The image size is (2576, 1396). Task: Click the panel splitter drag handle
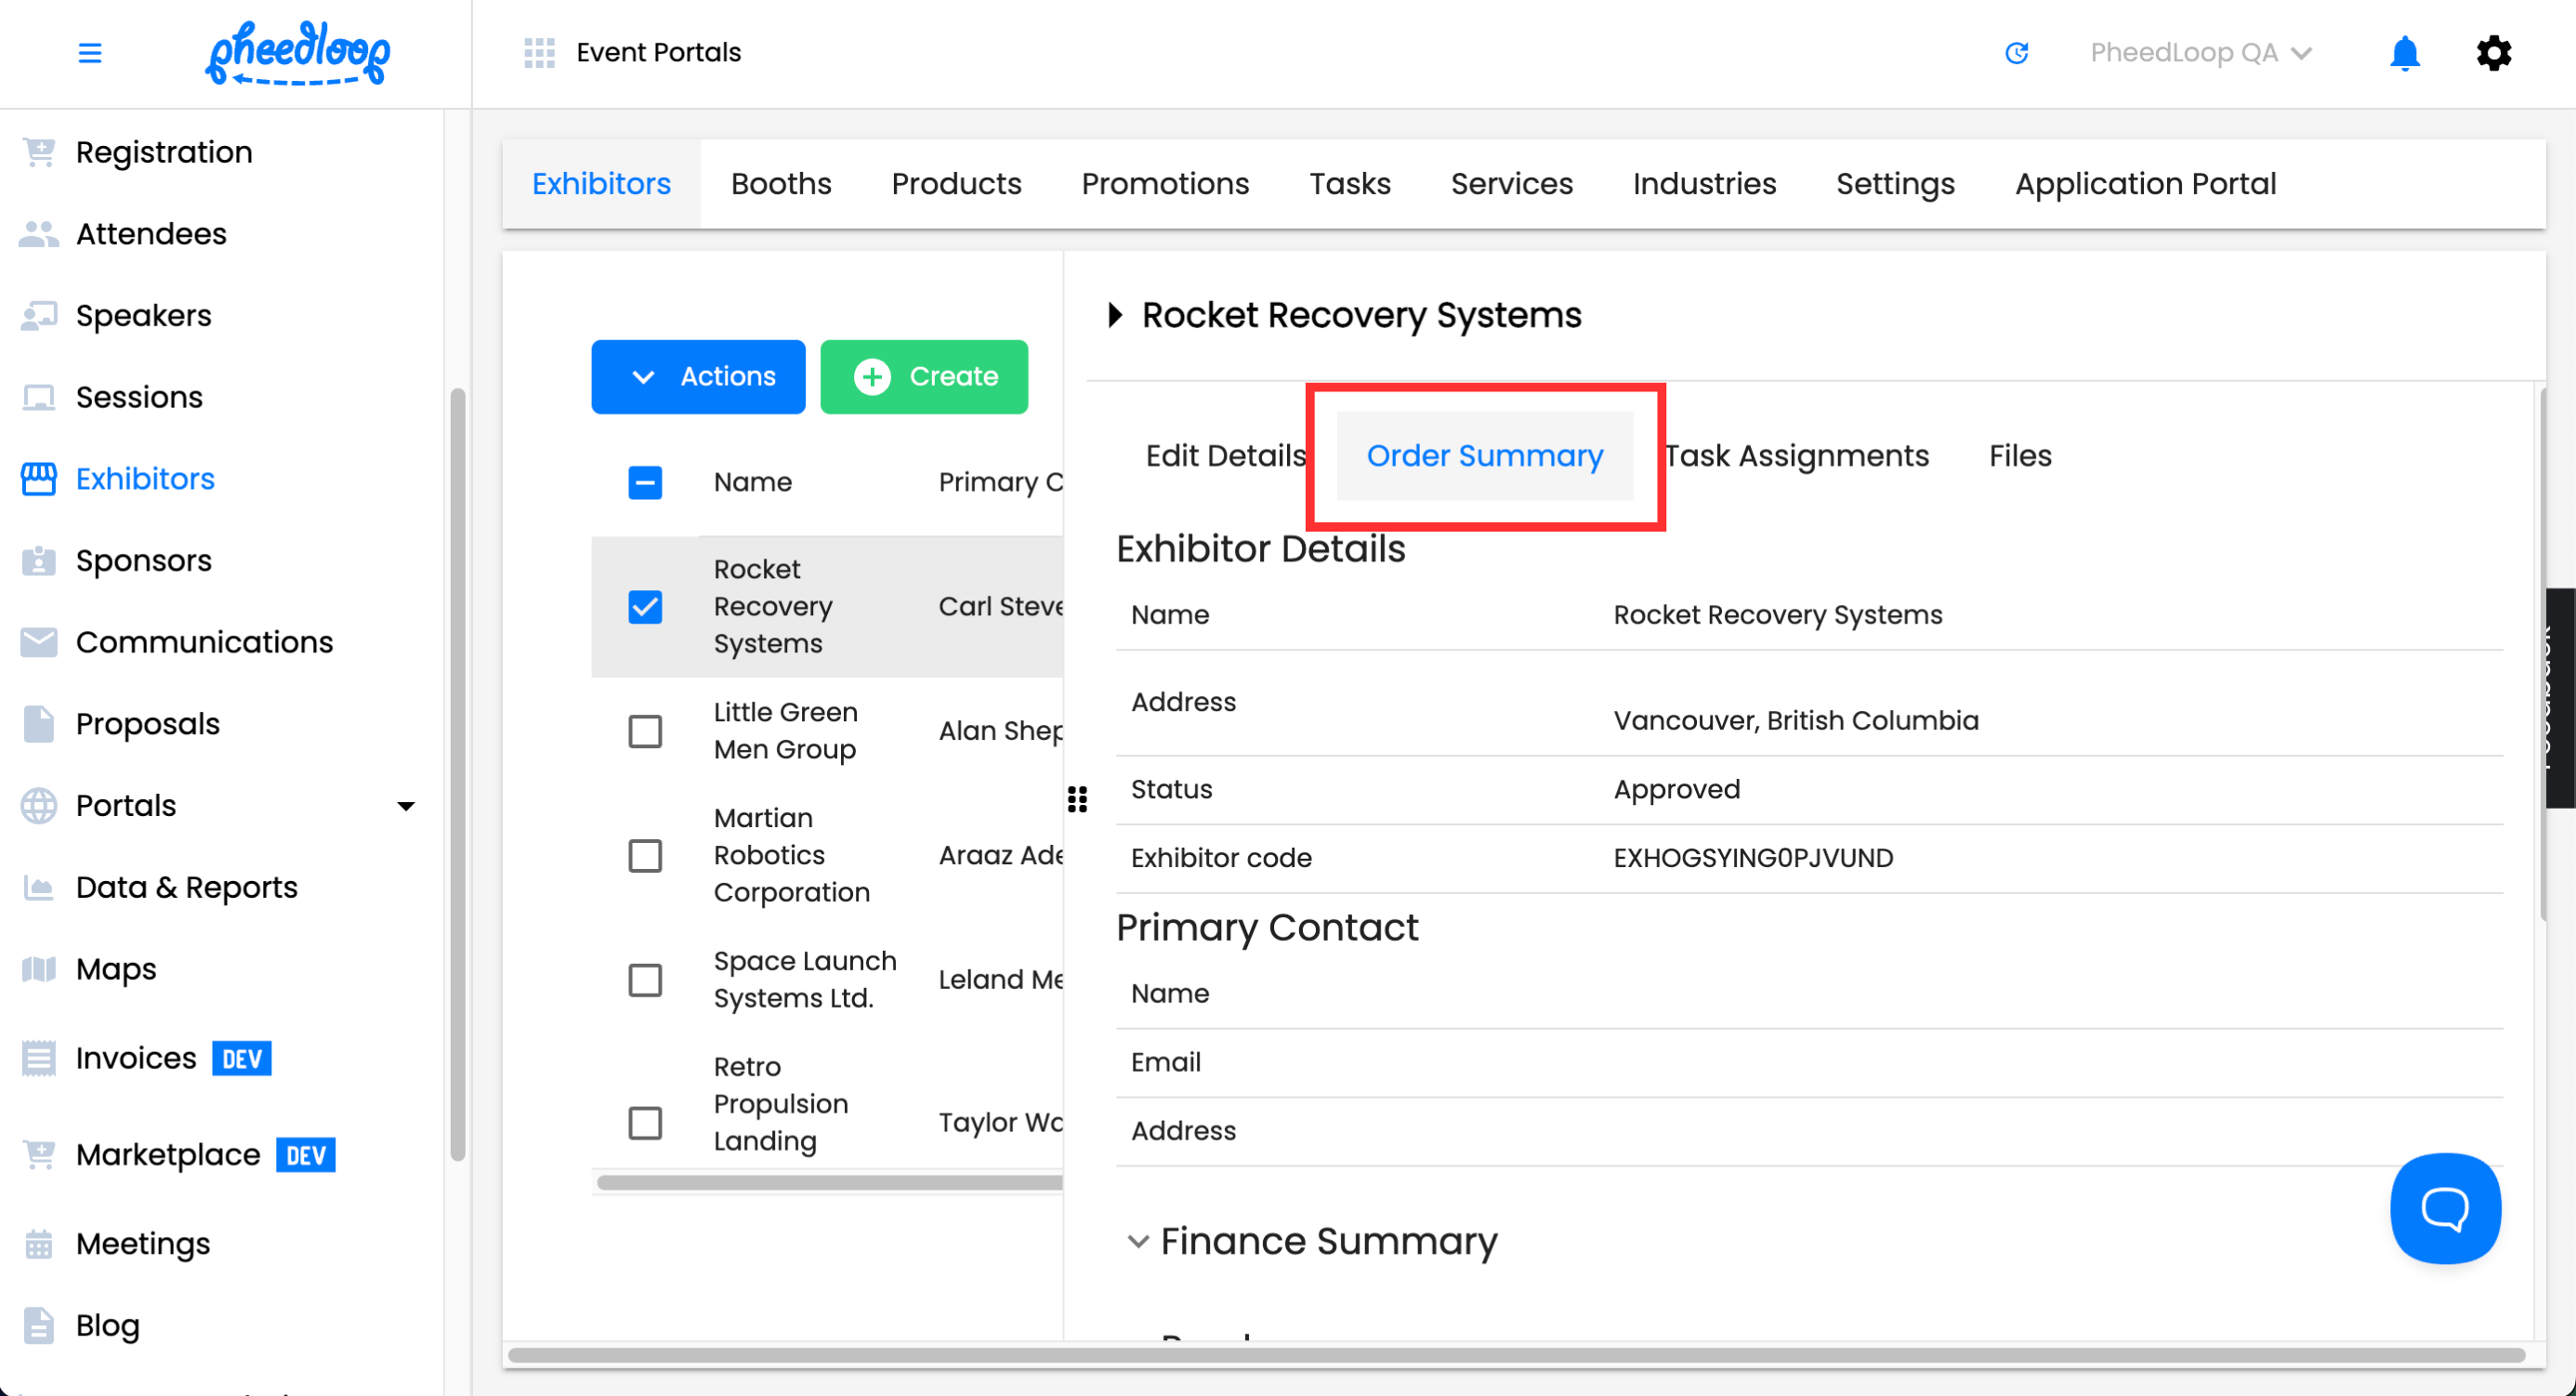pos(1077,799)
